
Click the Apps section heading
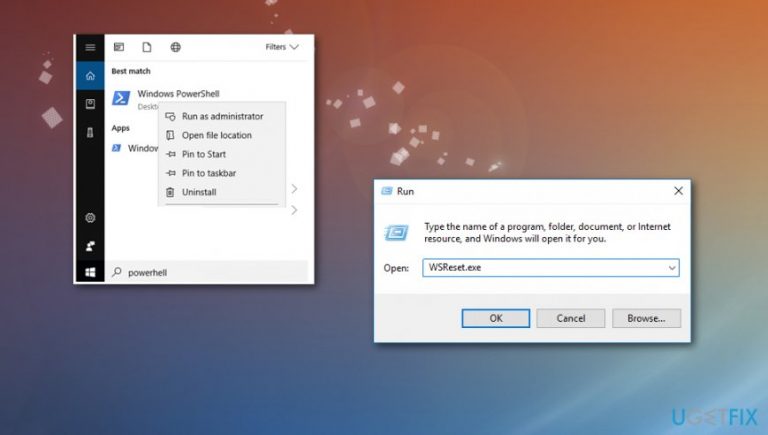click(x=120, y=128)
